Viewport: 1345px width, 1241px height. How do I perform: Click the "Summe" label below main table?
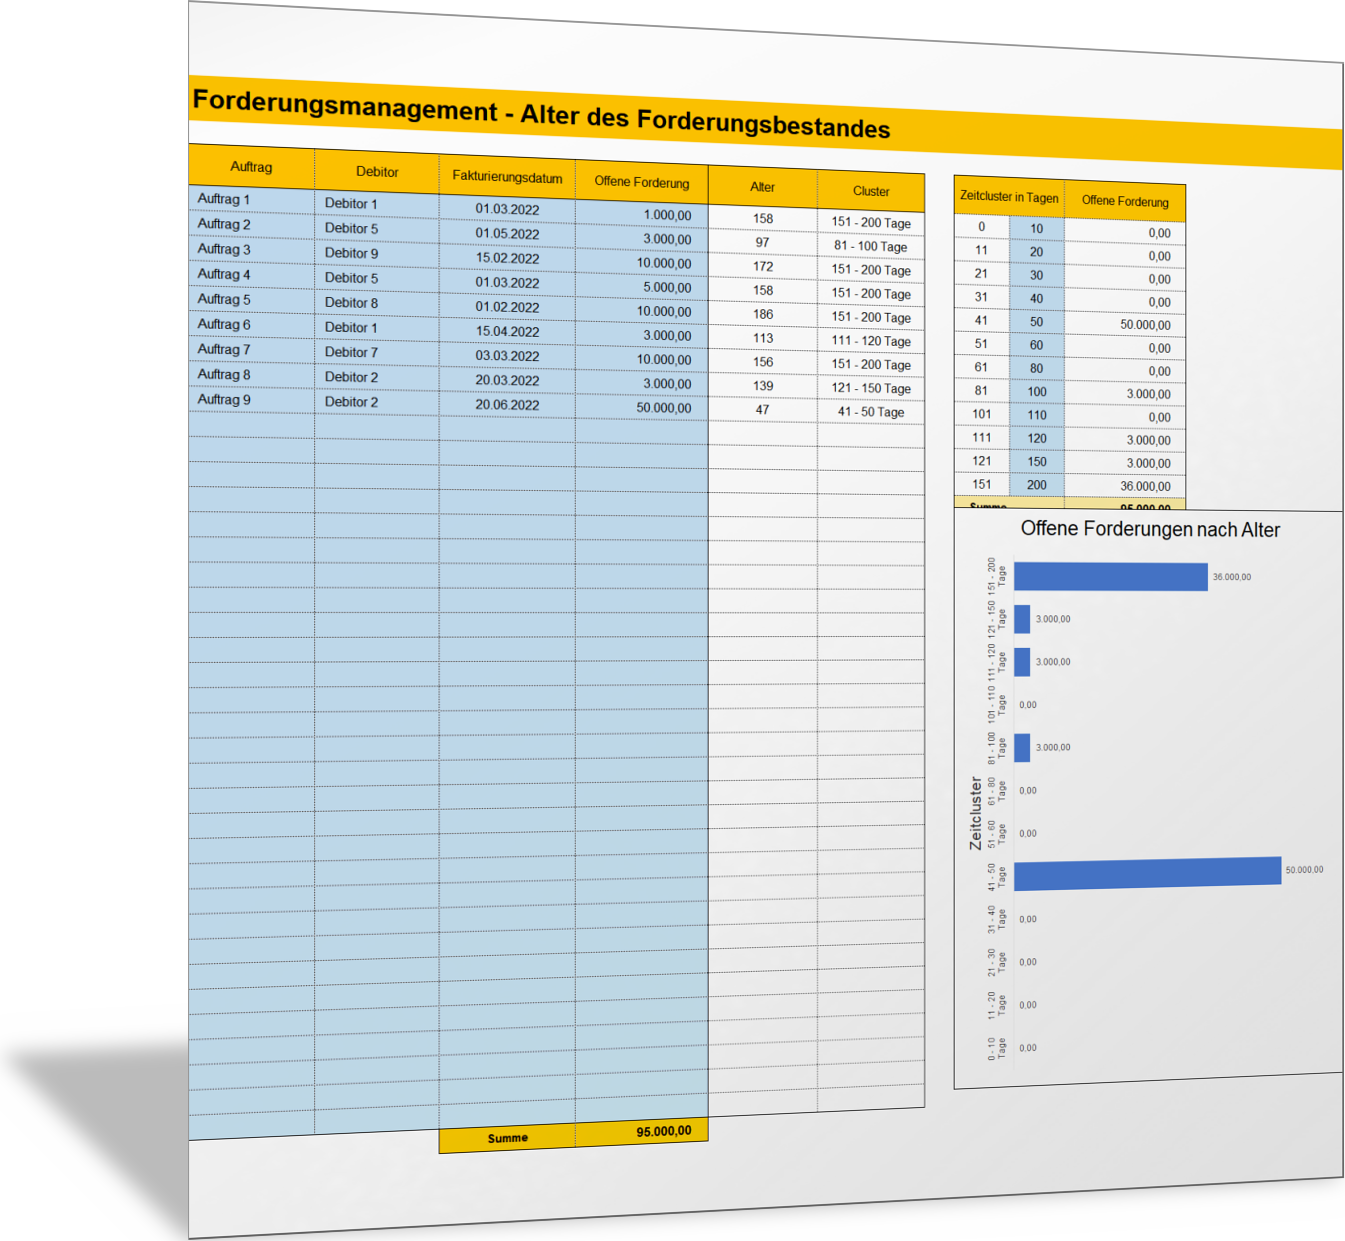[x=508, y=1138]
